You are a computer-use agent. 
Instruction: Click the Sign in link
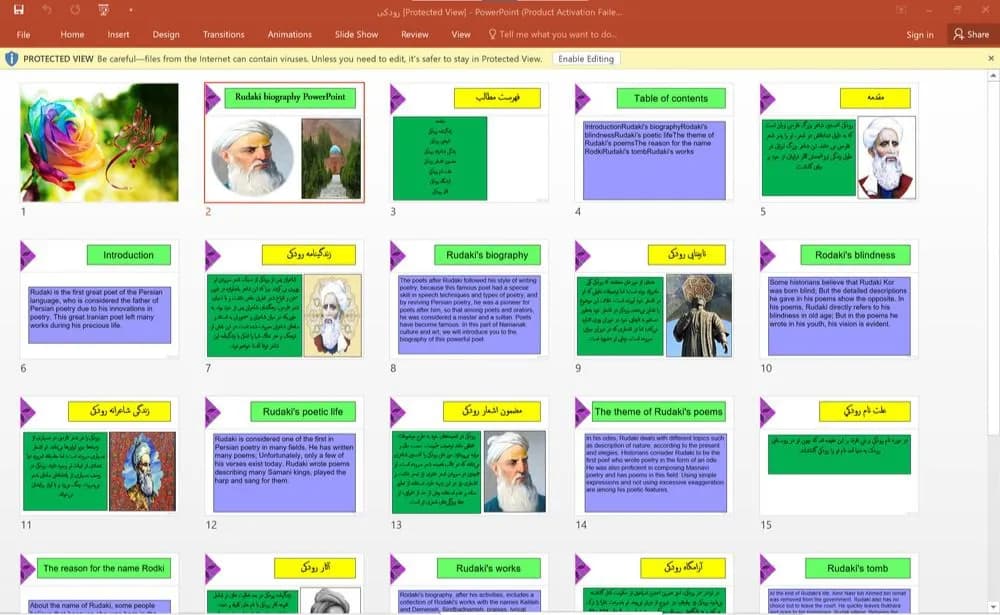click(920, 34)
